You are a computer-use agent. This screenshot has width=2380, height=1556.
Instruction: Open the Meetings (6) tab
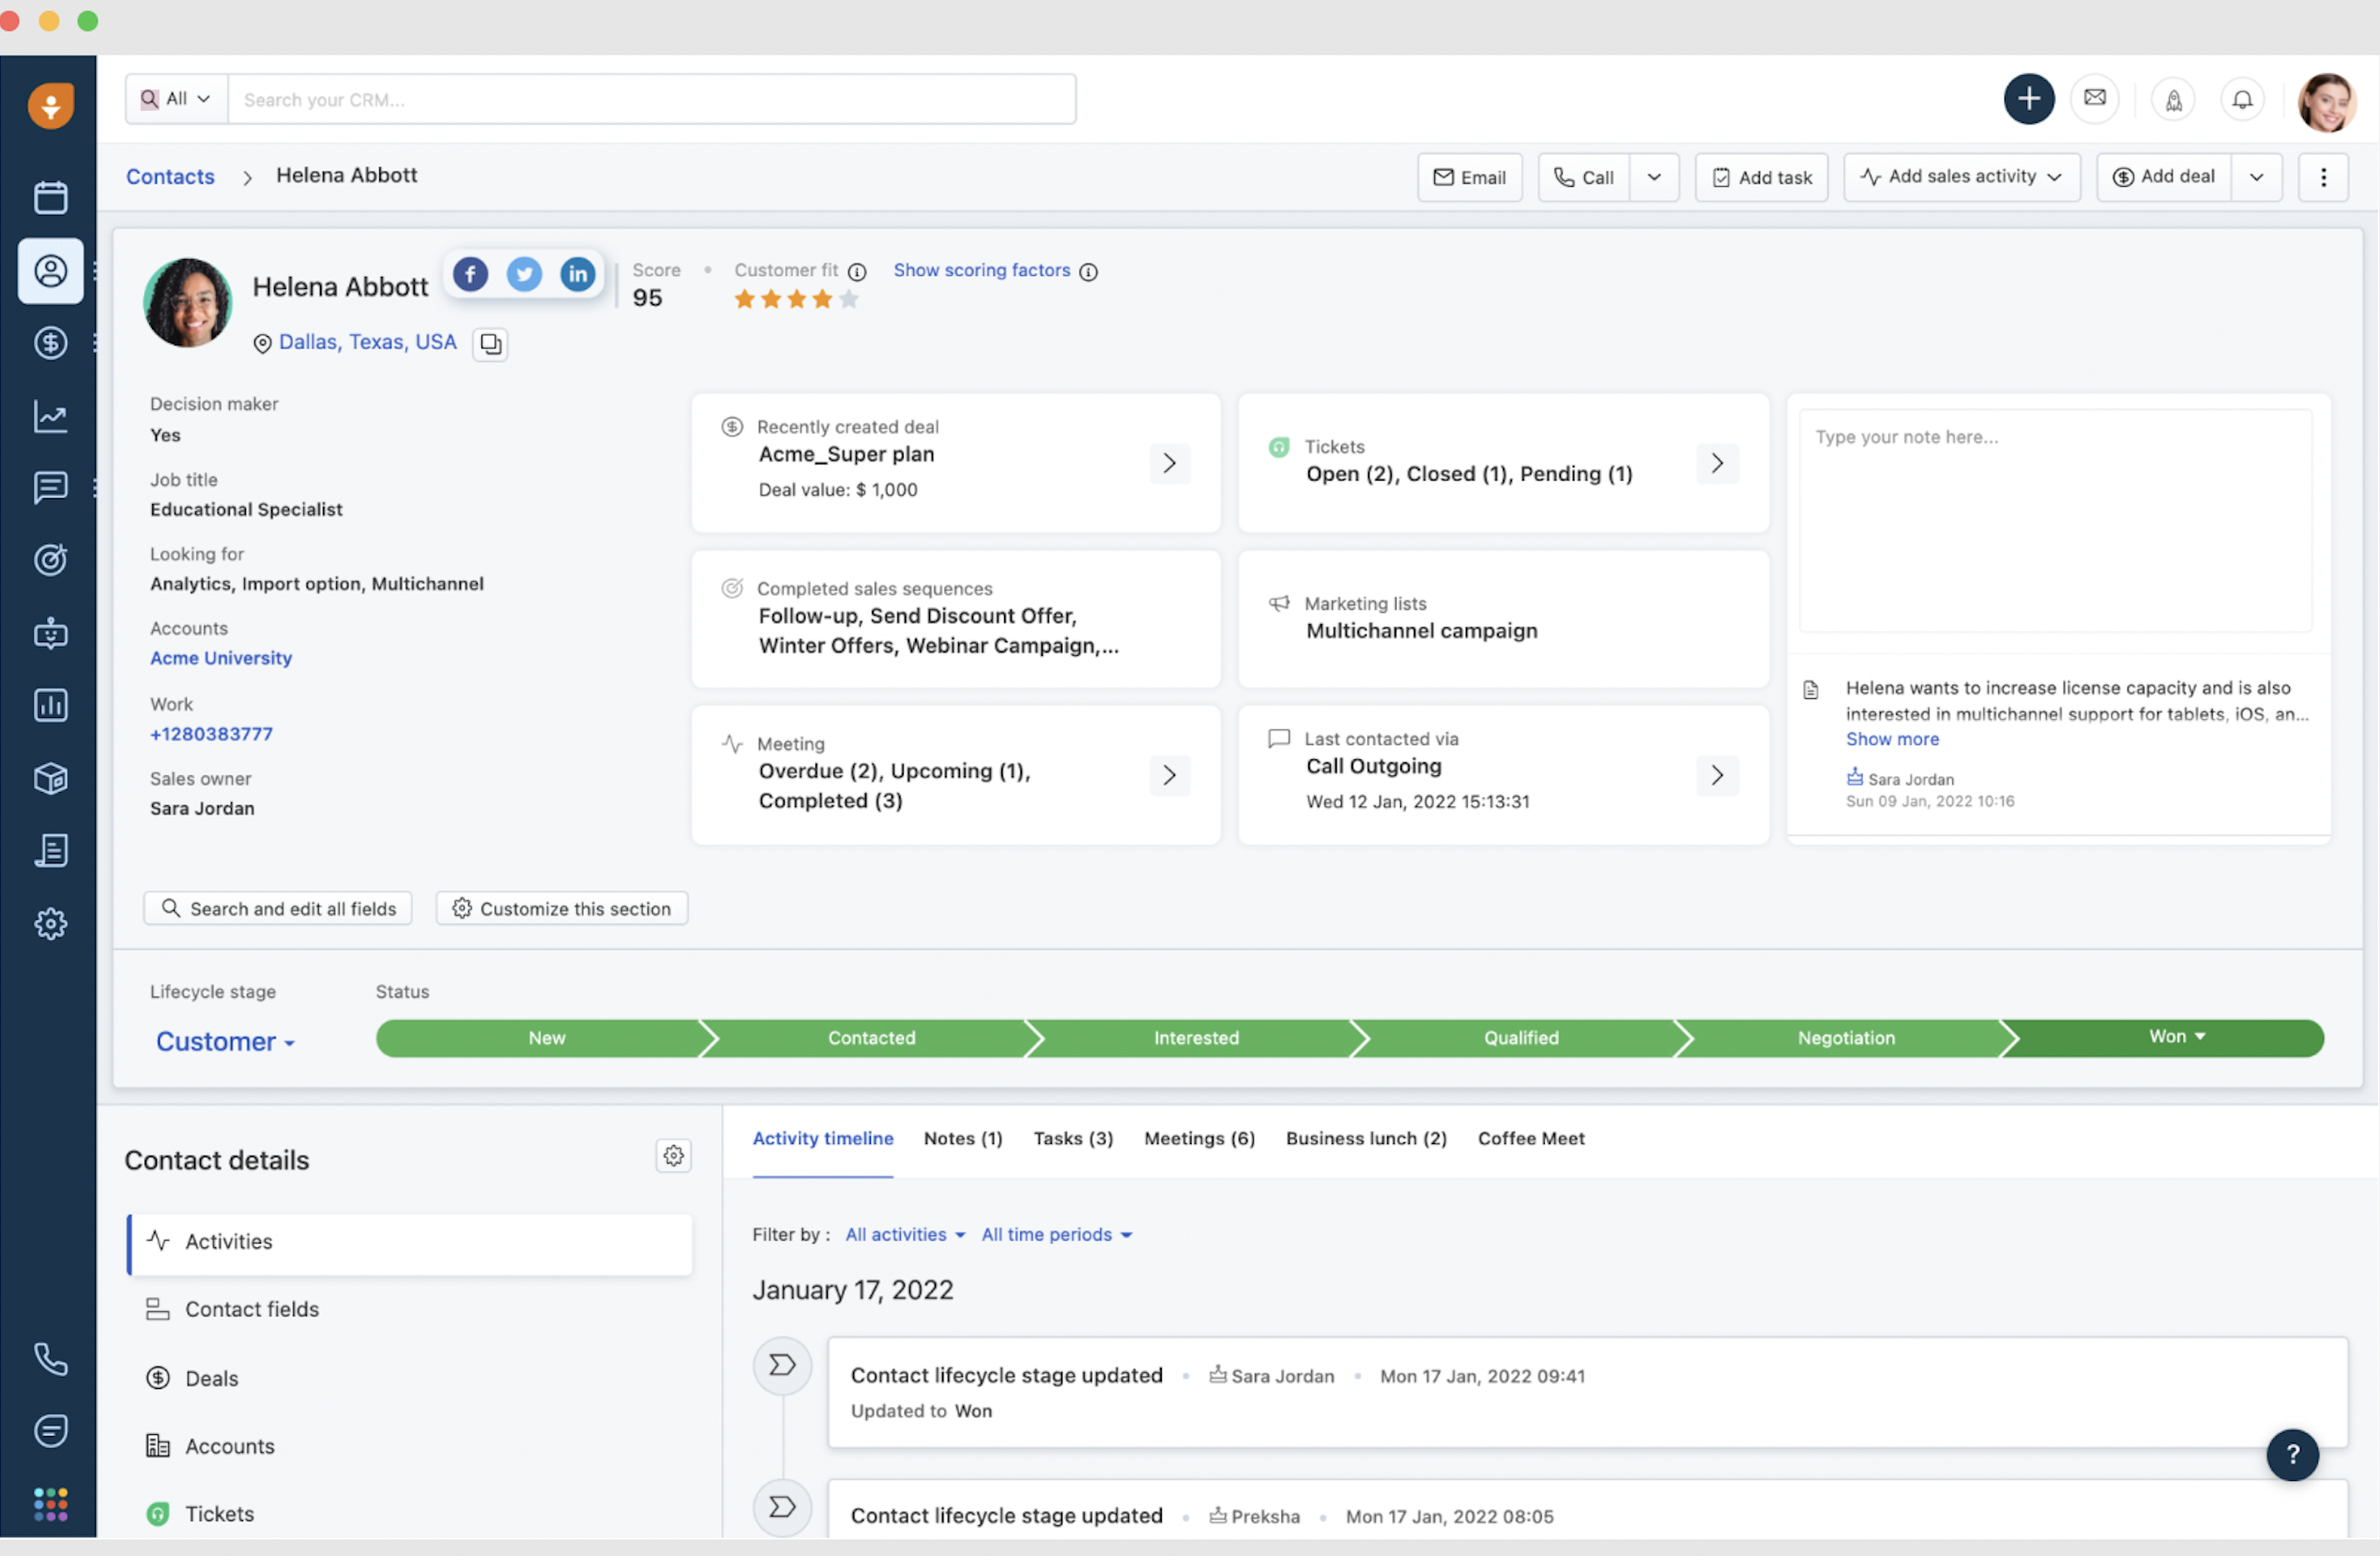coord(1199,1139)
